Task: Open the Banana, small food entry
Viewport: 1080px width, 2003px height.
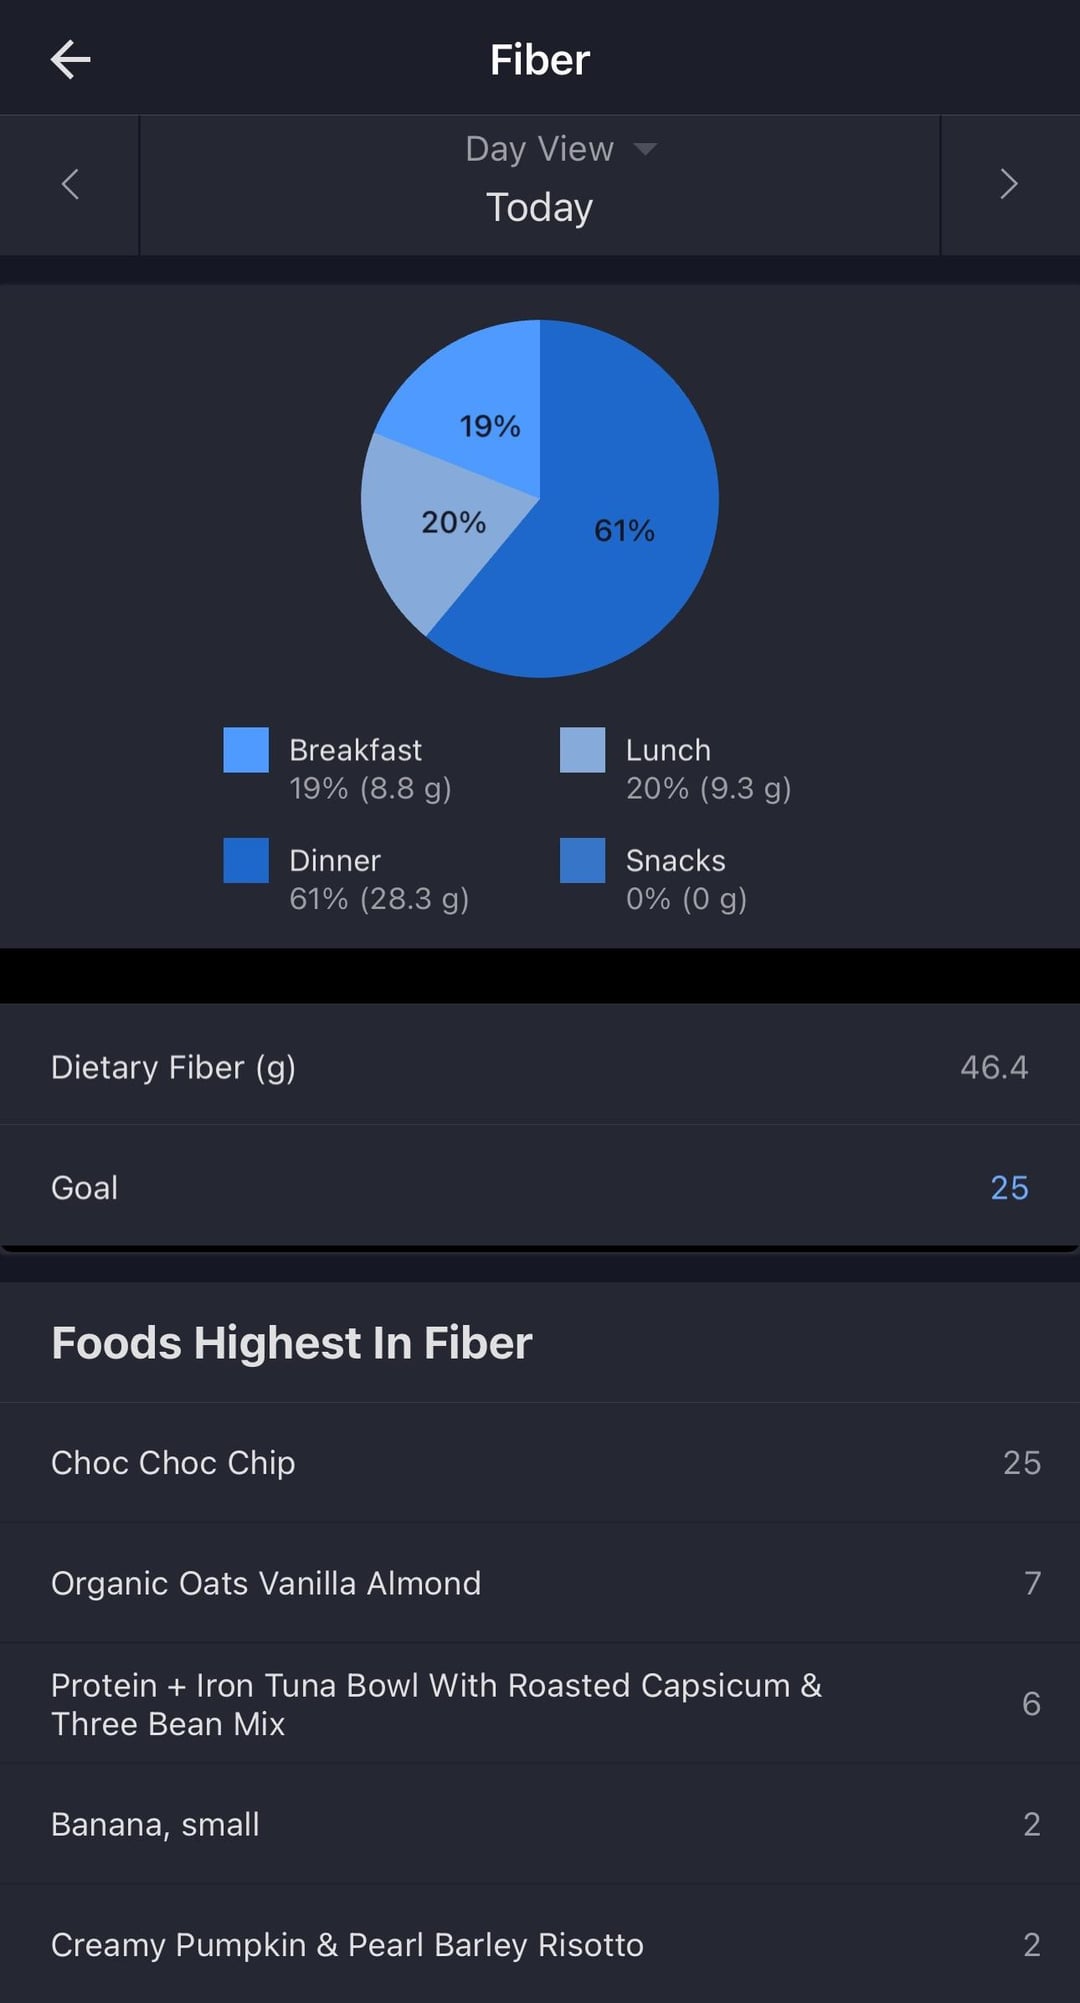Action: pos(540,1824)
